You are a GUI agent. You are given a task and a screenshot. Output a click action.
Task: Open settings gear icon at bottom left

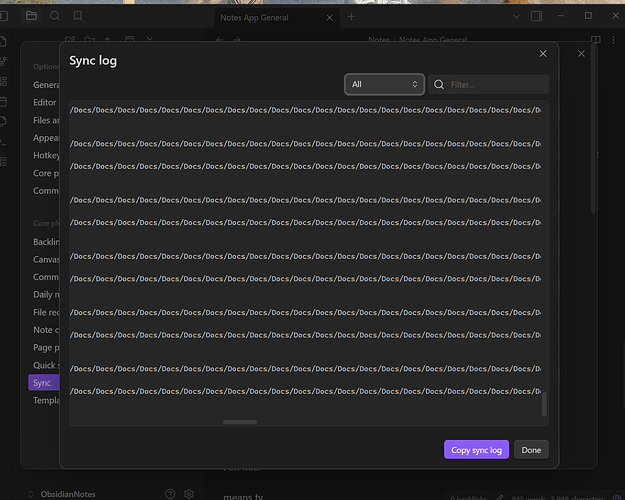point(188,494)
